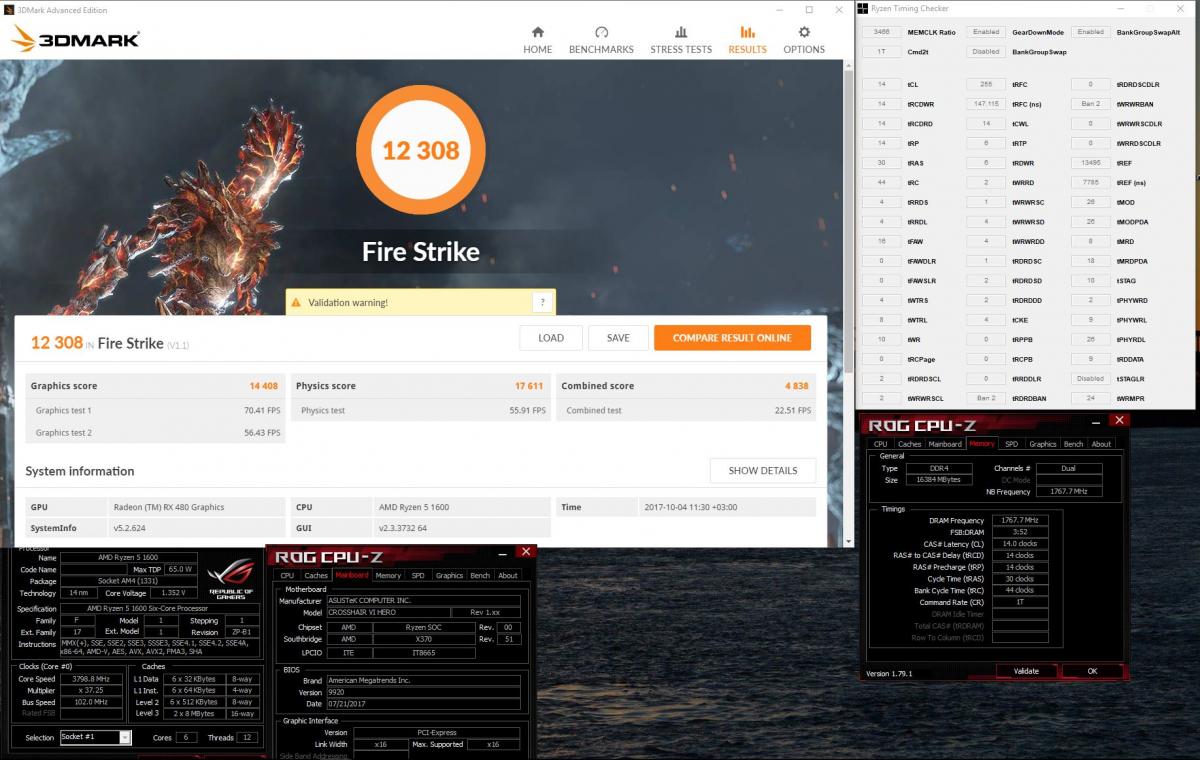
Task: Click Ryzen Timing Checker title bar icon
Action: point(862,8)
